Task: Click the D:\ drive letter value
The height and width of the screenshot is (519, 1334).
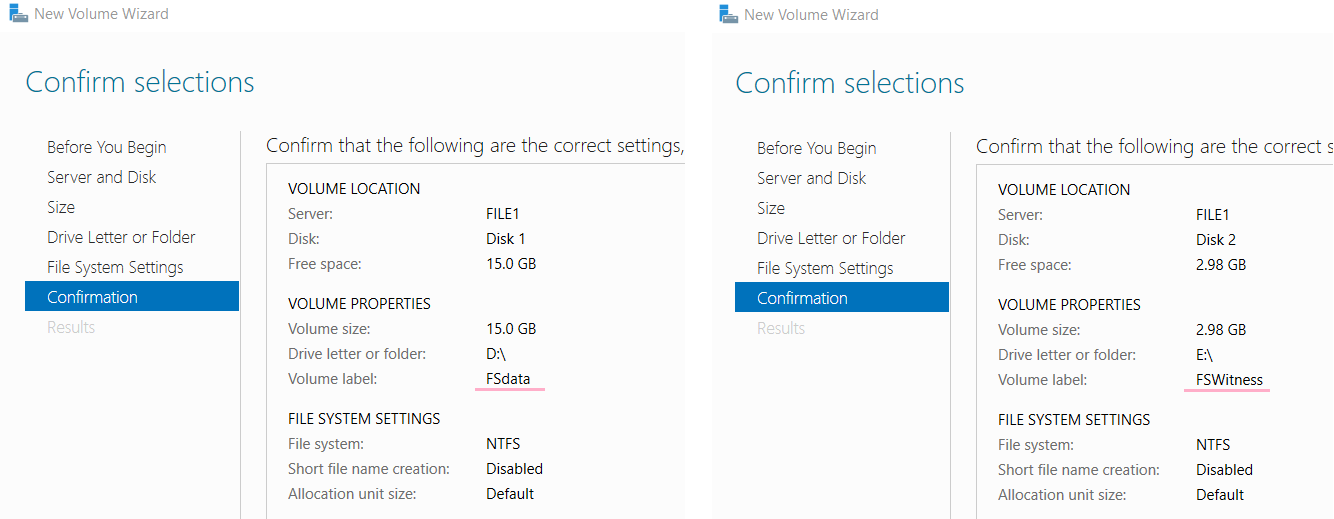Action: click(x=497, y=354)
